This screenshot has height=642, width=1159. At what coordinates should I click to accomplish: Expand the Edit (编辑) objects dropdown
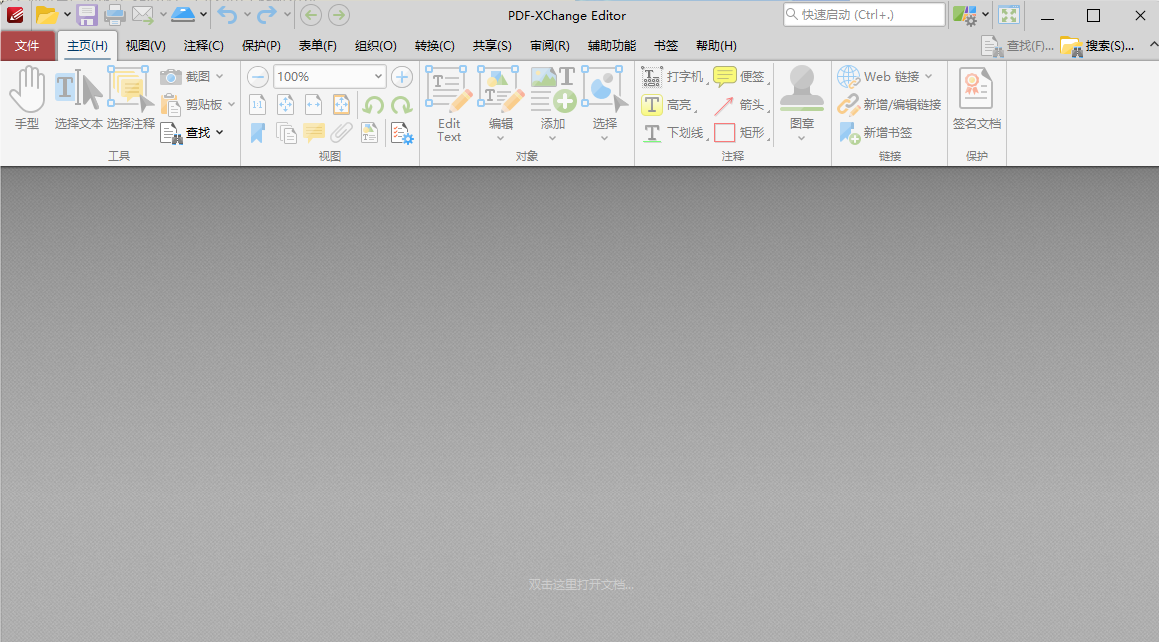pyautogui.click(x=500, y=138)
